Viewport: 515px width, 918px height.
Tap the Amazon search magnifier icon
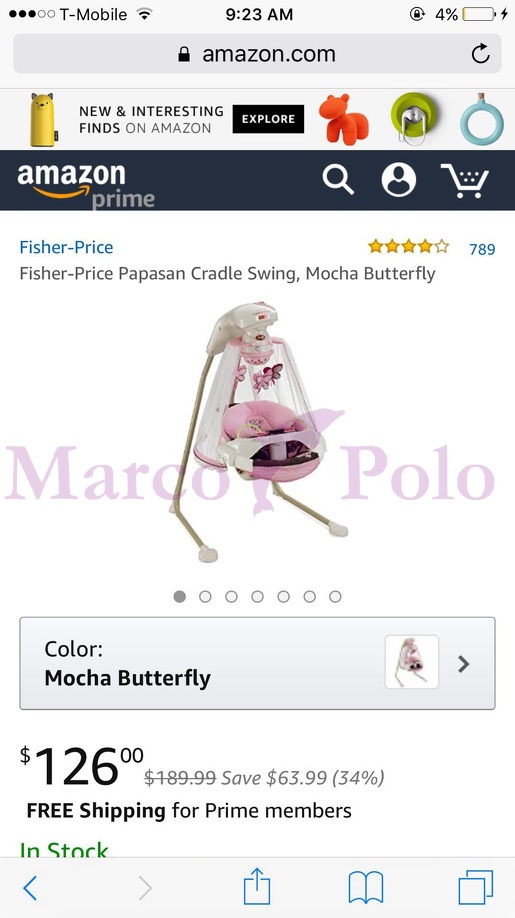coord(338,179)
